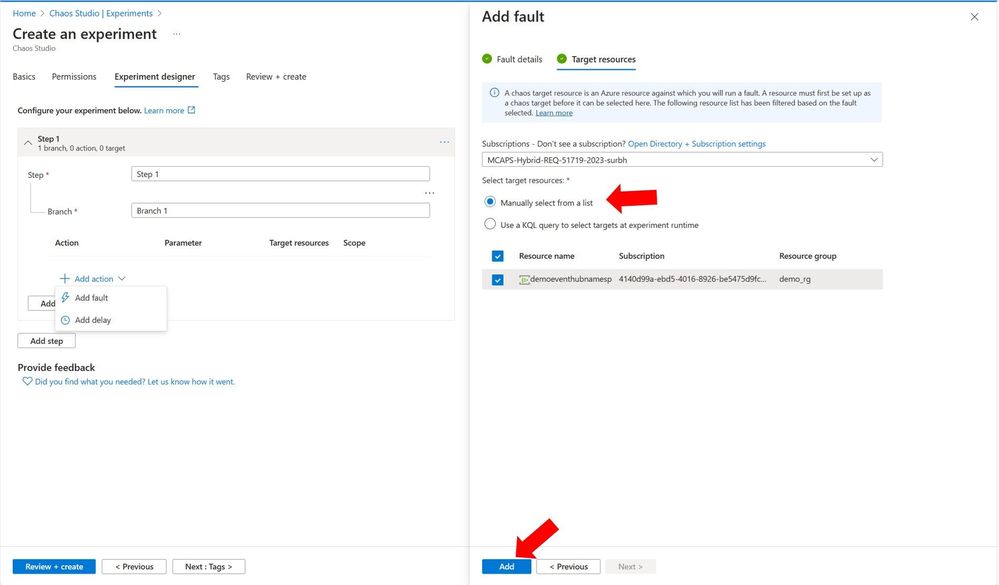Screen dimensions: 999x585
Task: Click the Action column label
Action: pyautogui.click(x=67, y=243)
